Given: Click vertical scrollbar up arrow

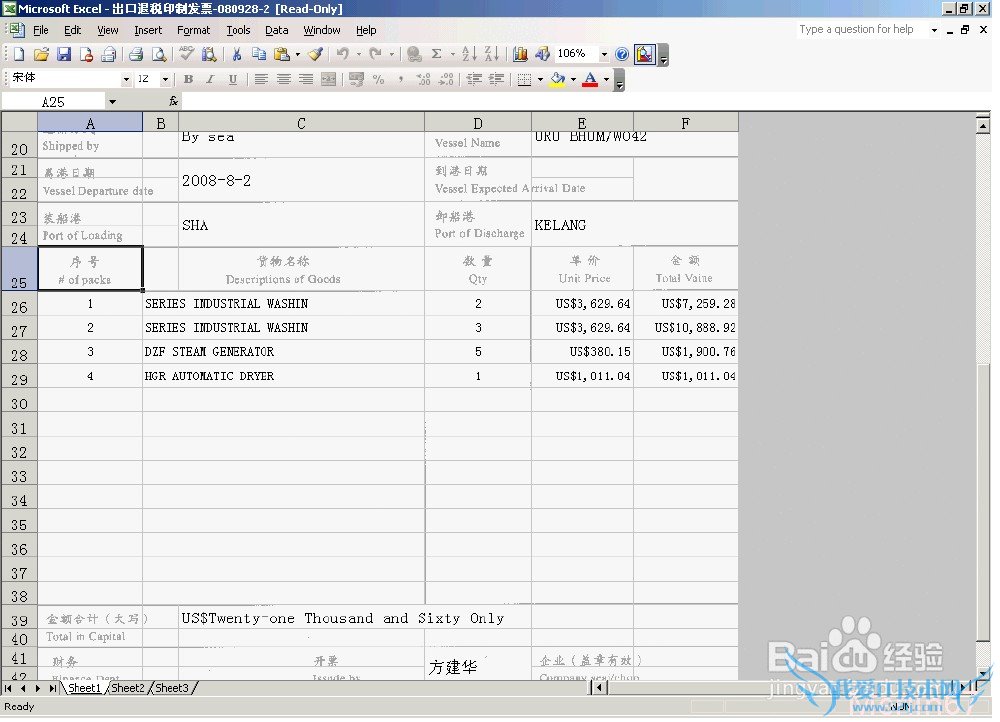Looking at the screenshot, I should 983,125.
